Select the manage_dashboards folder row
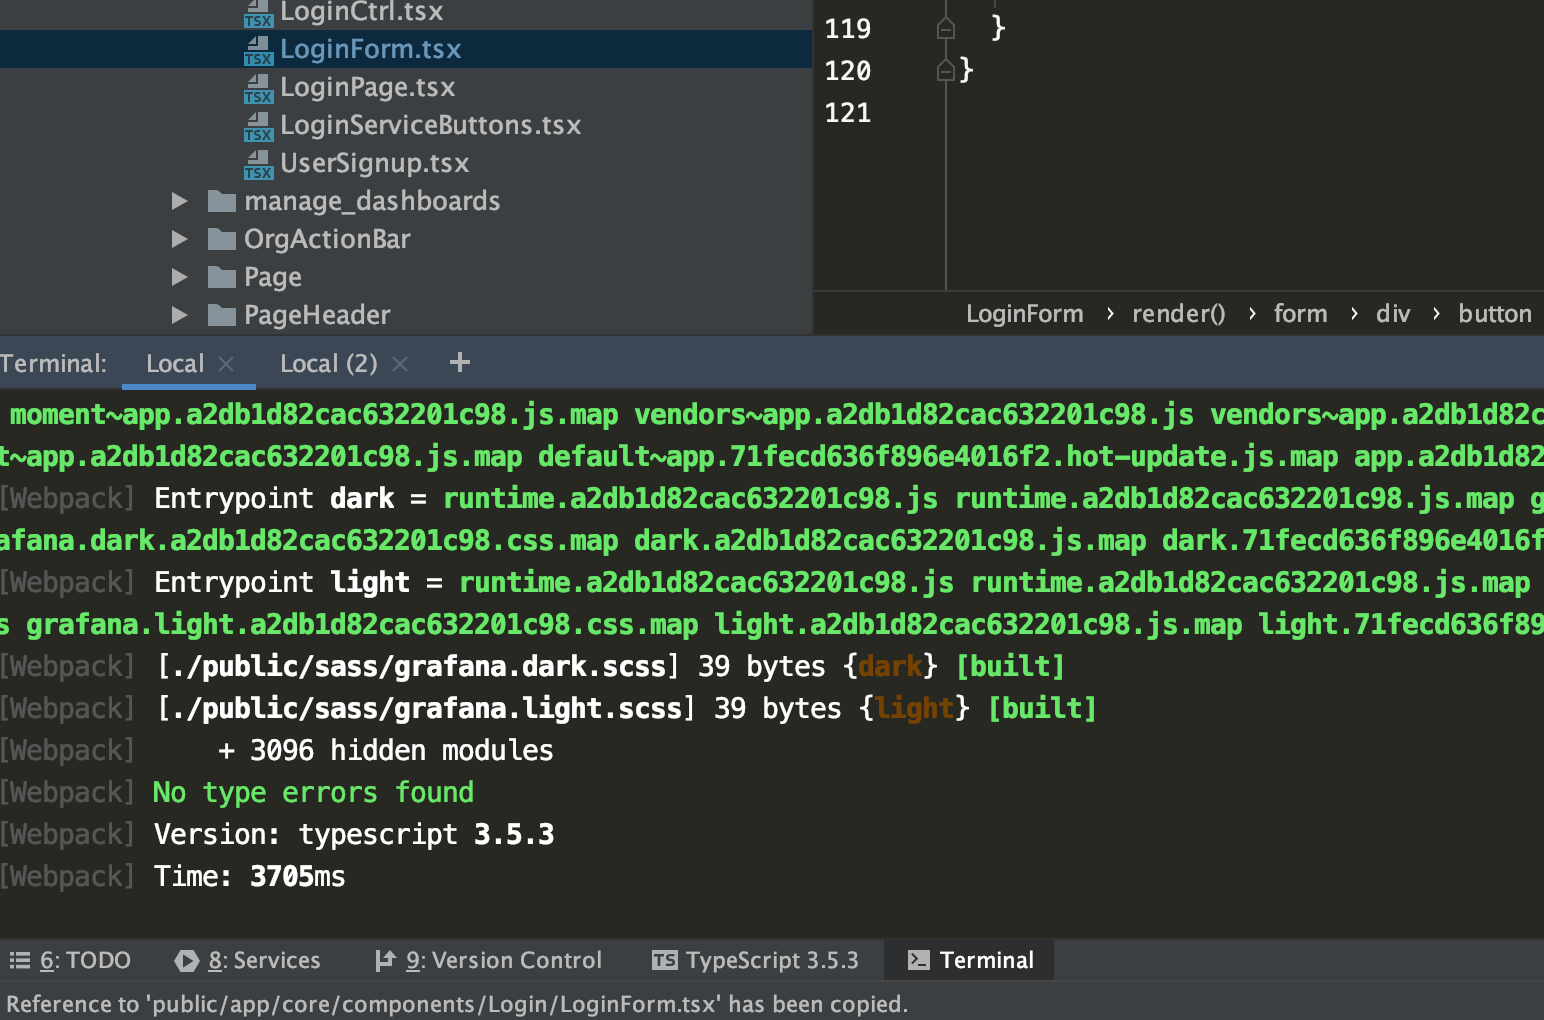Viewport: 1544px width, 1020px height. (x=406, y=201)
